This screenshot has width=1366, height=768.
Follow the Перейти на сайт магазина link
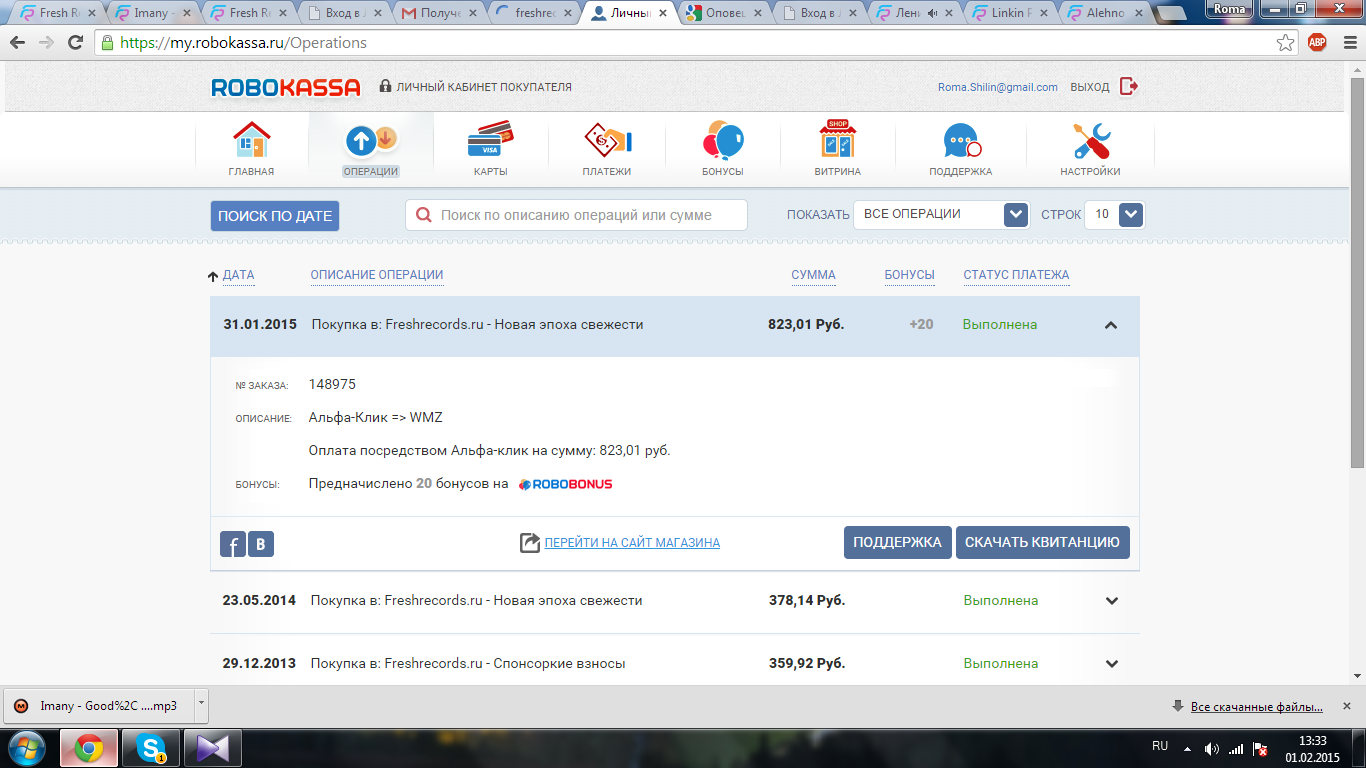pyautogui.click(x=632, y=543)
